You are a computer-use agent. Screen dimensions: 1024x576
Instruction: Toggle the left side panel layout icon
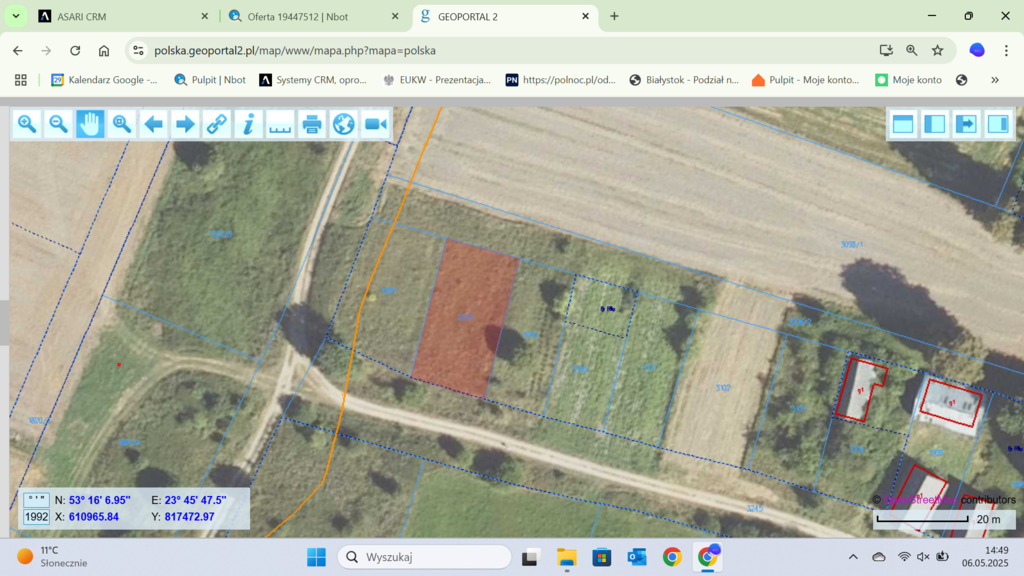coord(935,124)
